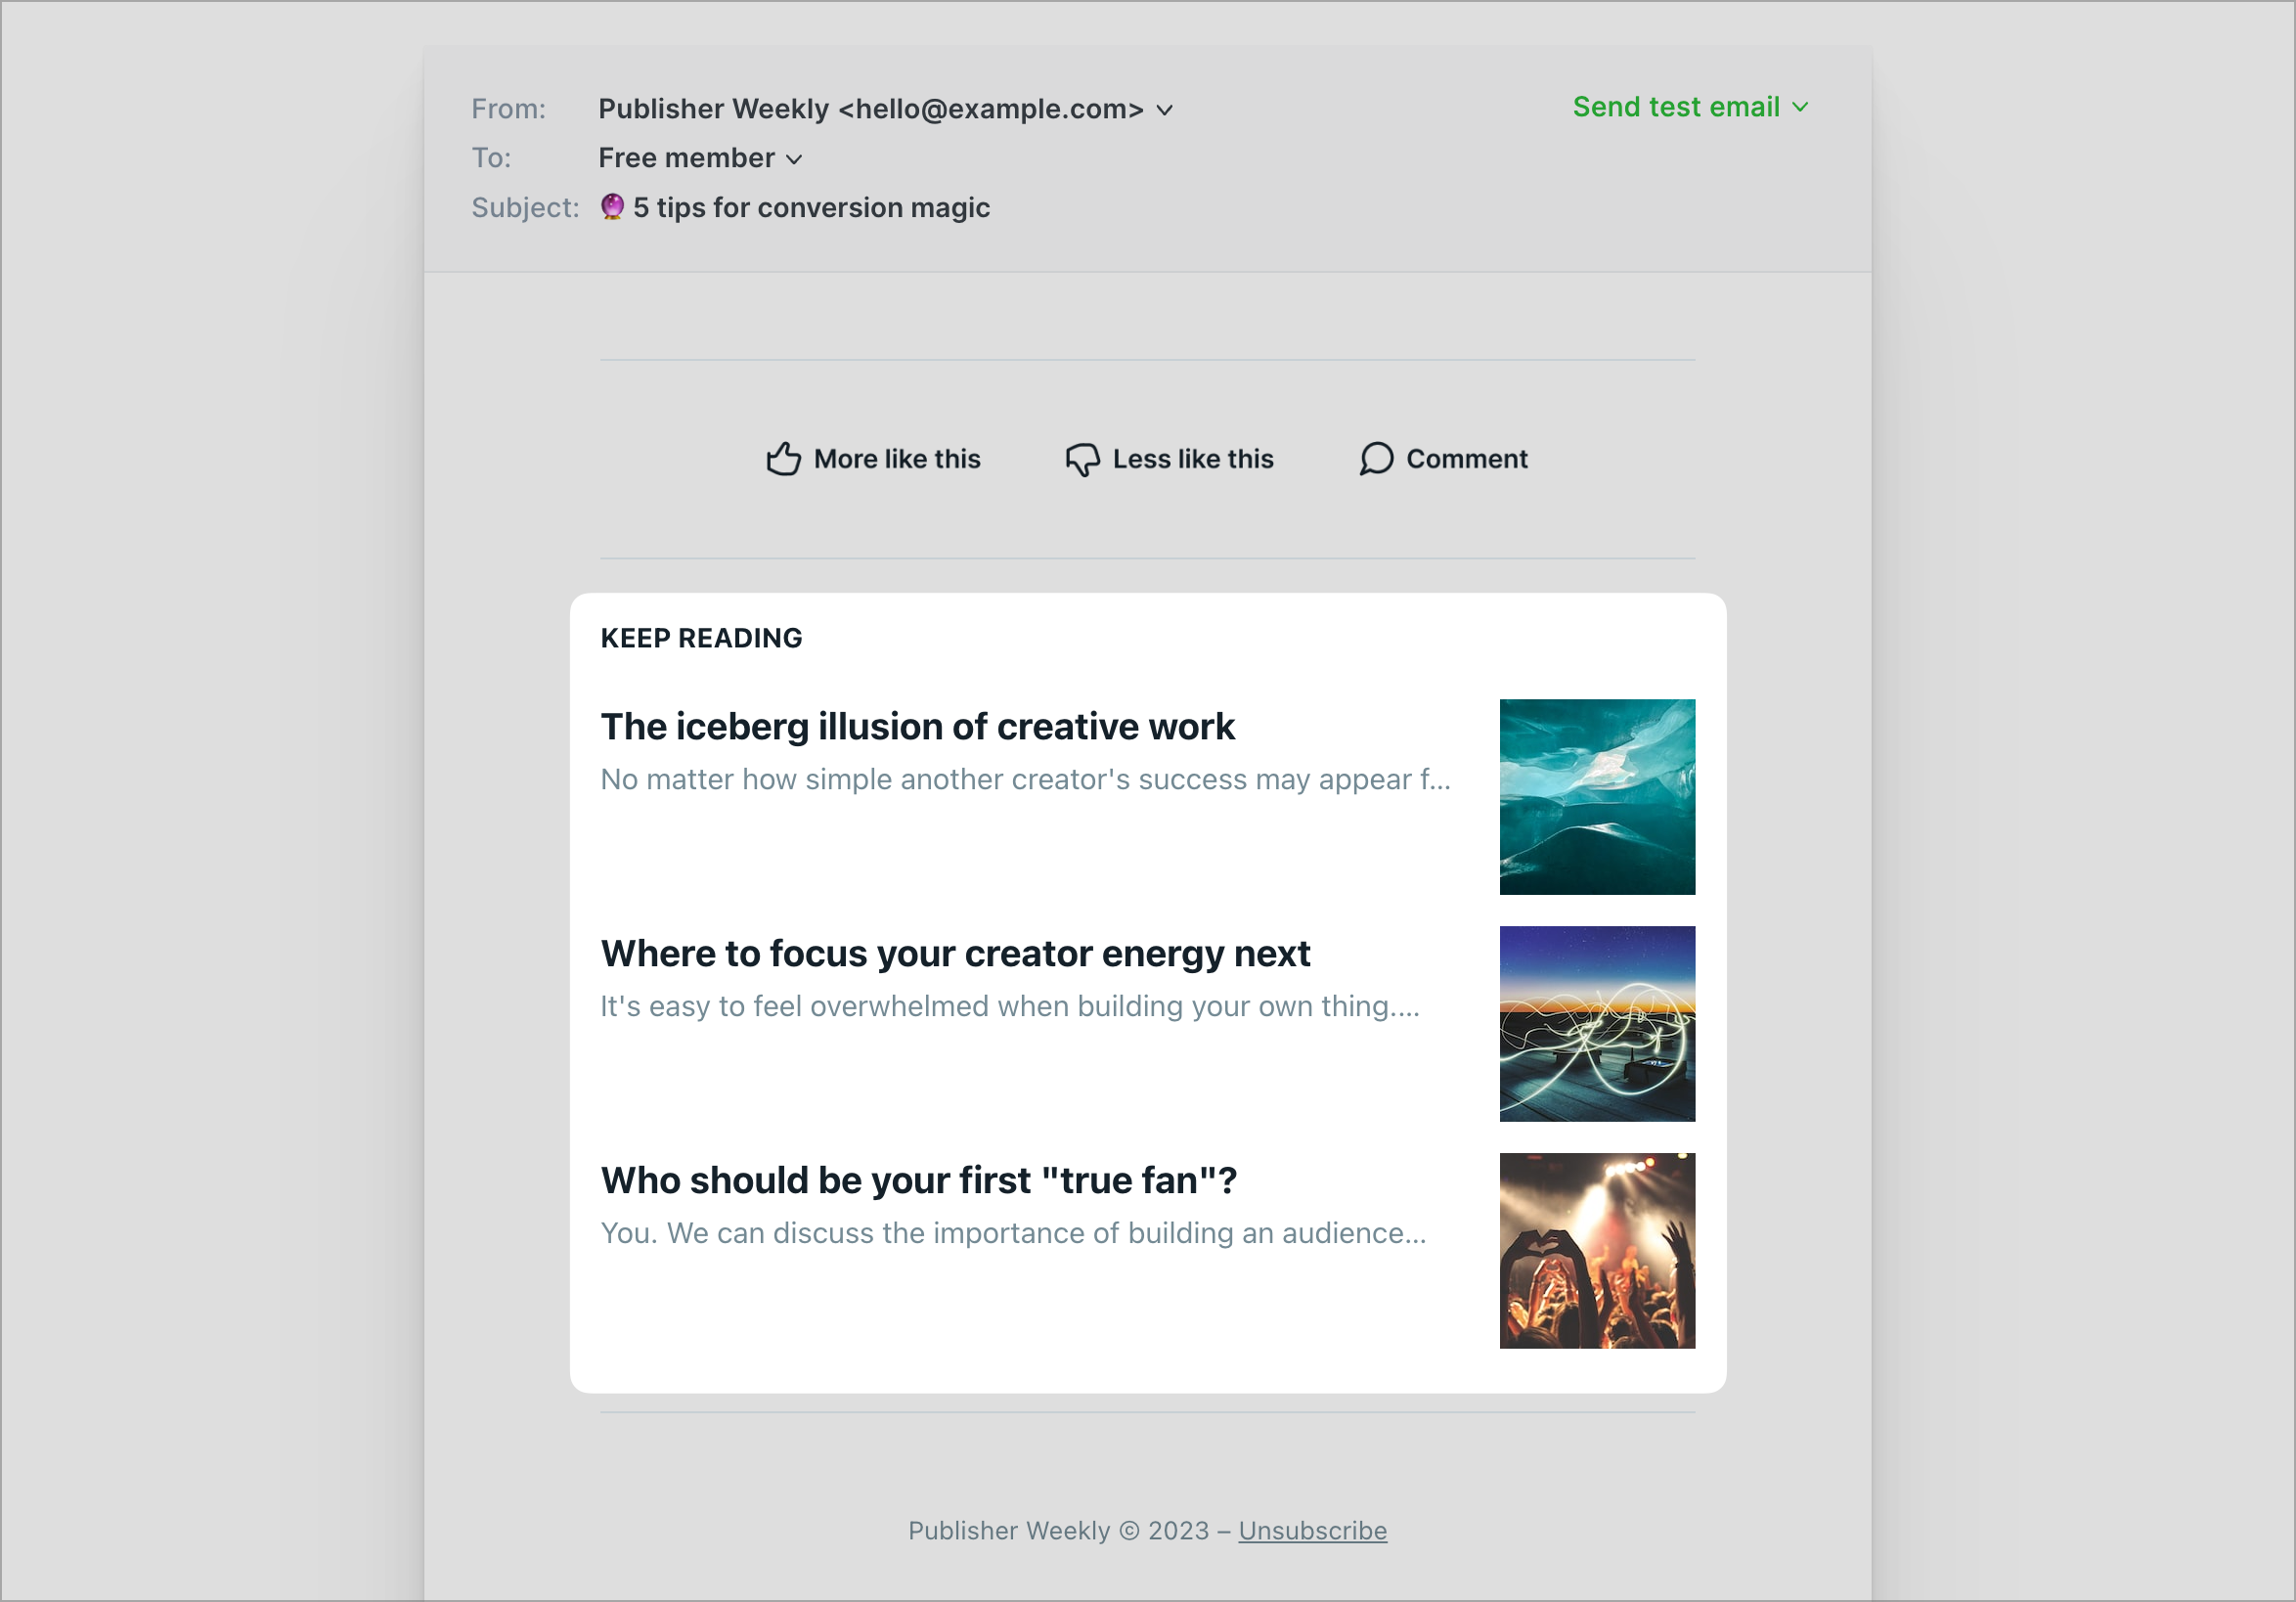Click the Comment speech bubble icon

(1379, 457)
